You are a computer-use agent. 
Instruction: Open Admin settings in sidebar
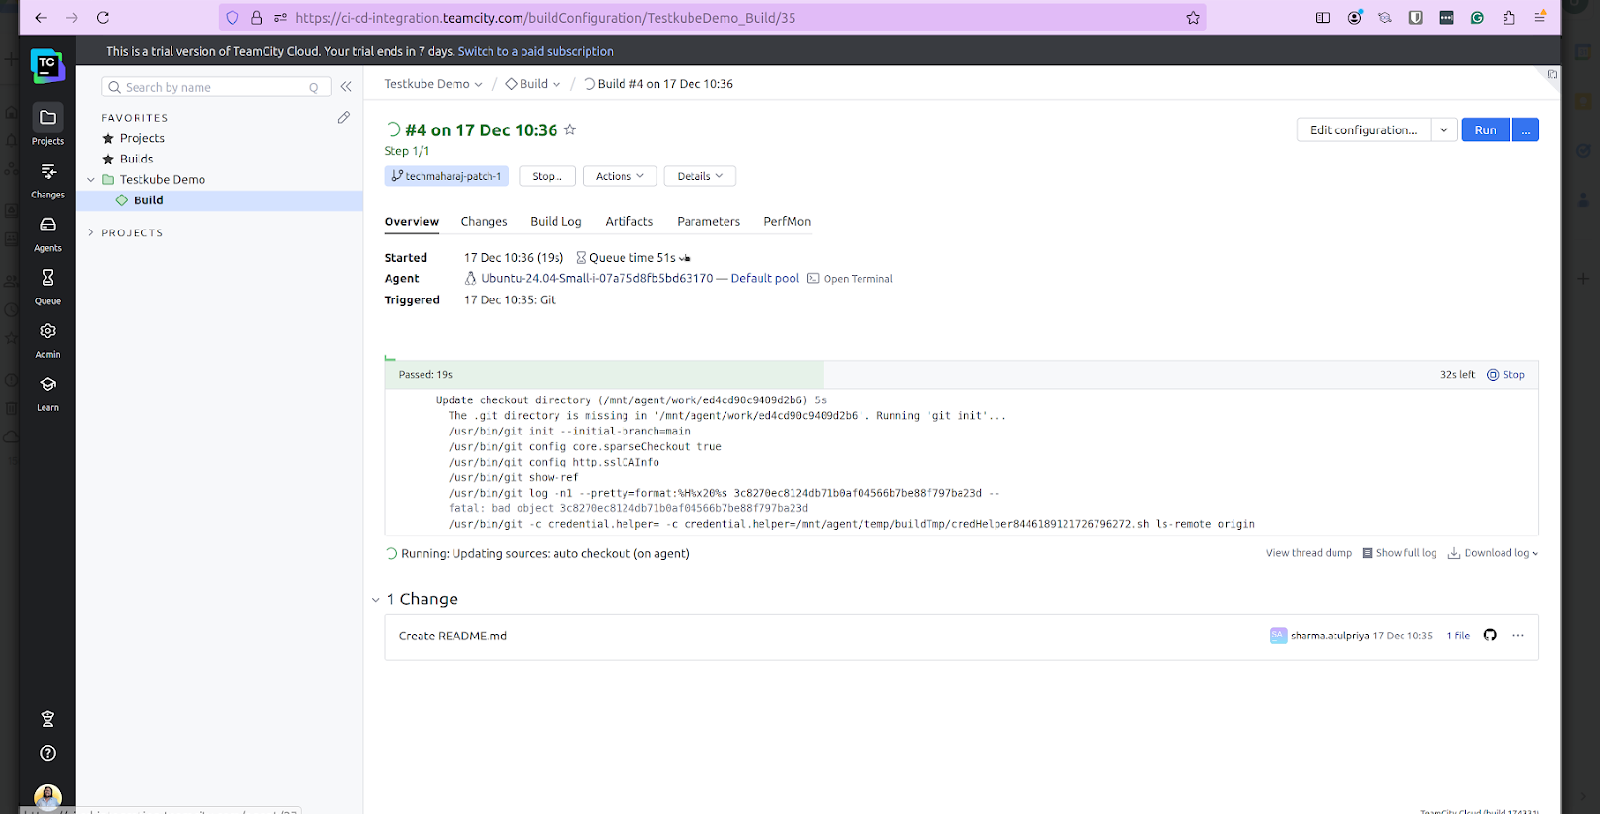(48, 339)
